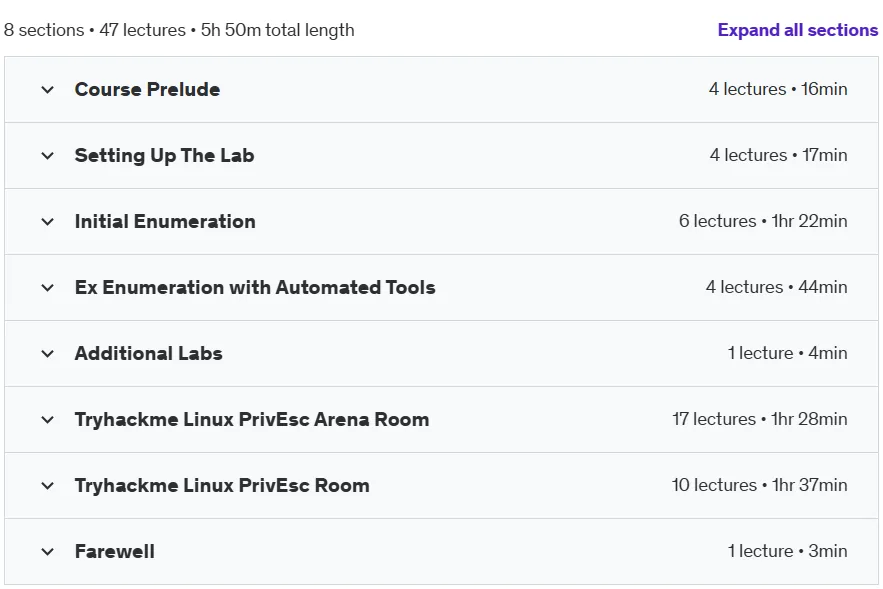Screen dimensions: 883x589
Task: Select the Initial Enumeration section title
Action: click(x=165, y=221)
